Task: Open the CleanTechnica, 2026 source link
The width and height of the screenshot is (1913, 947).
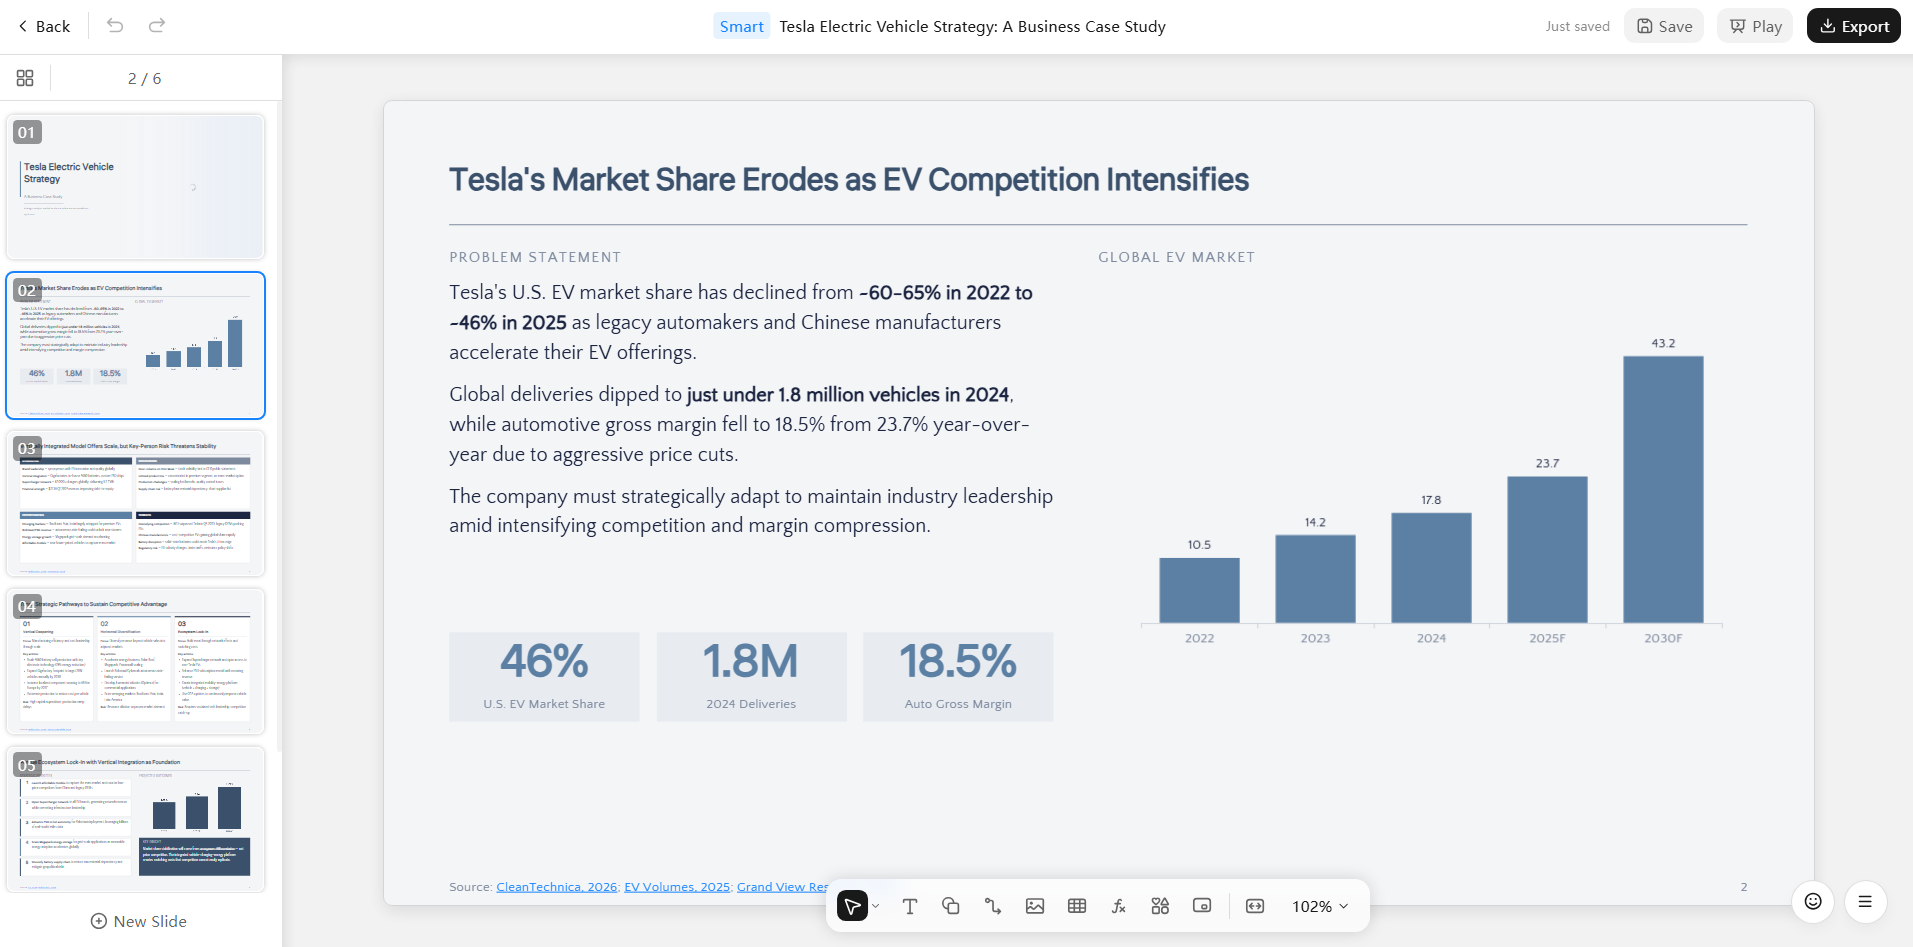Action: [557, 887]
